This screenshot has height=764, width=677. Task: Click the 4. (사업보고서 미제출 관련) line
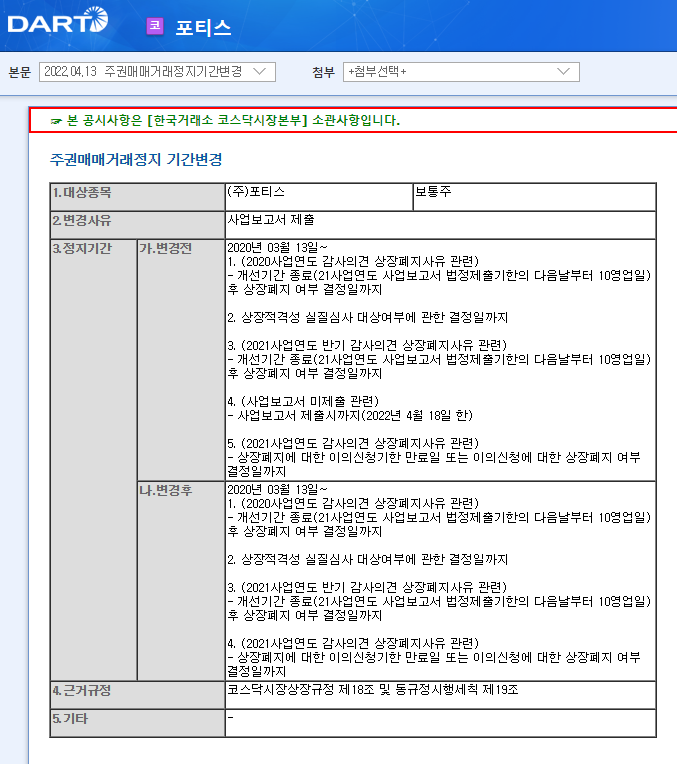tap(303, 401)
